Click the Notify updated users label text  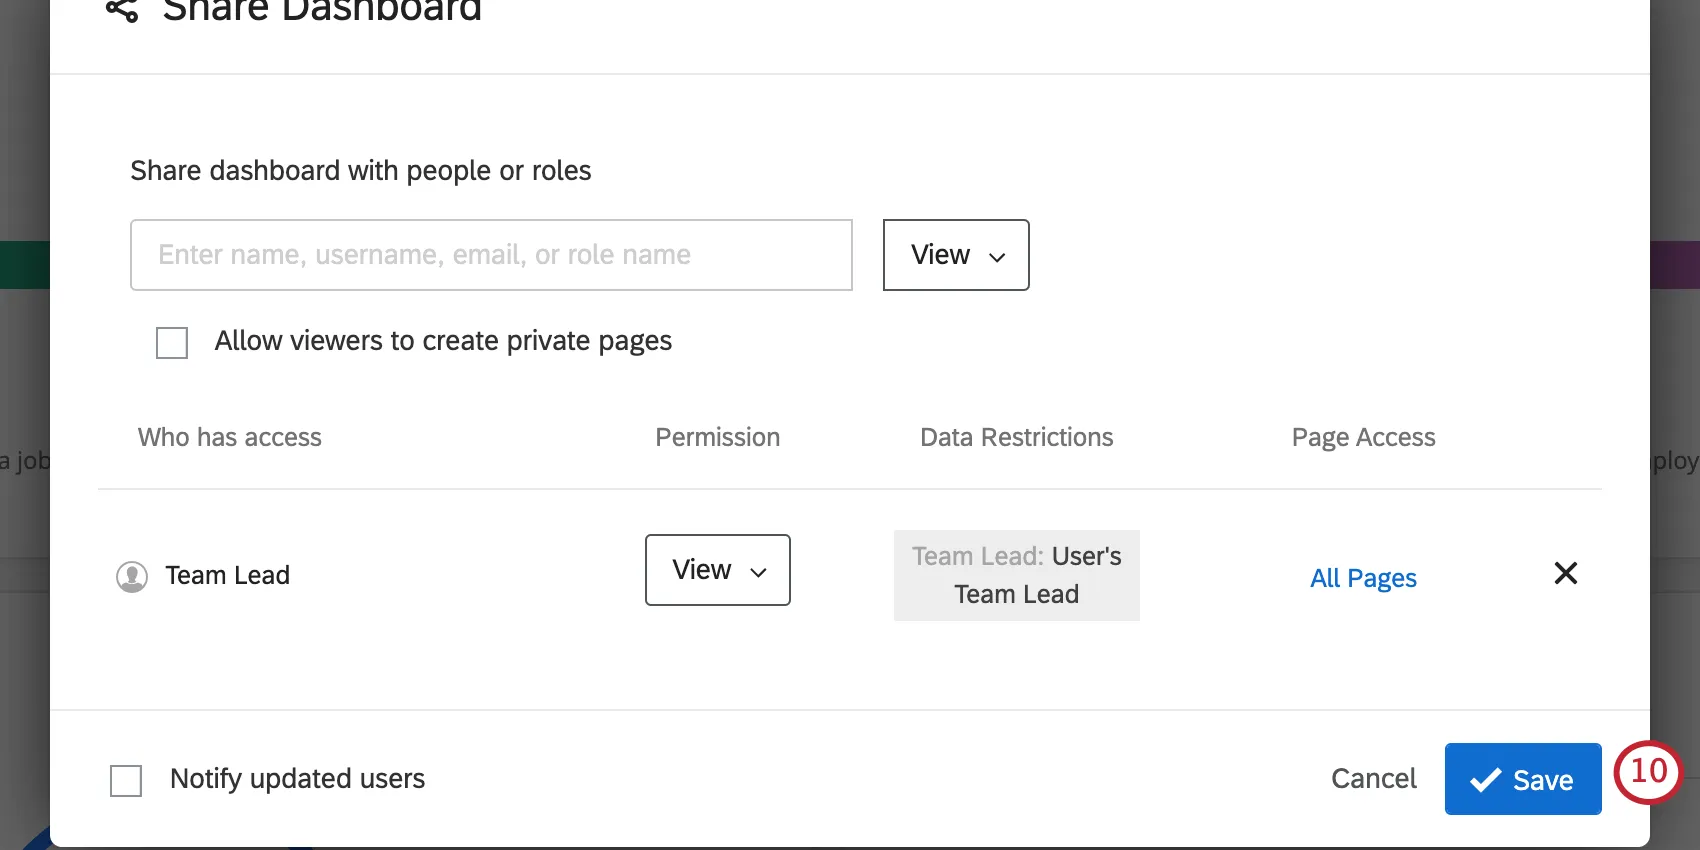click(297, 779)
